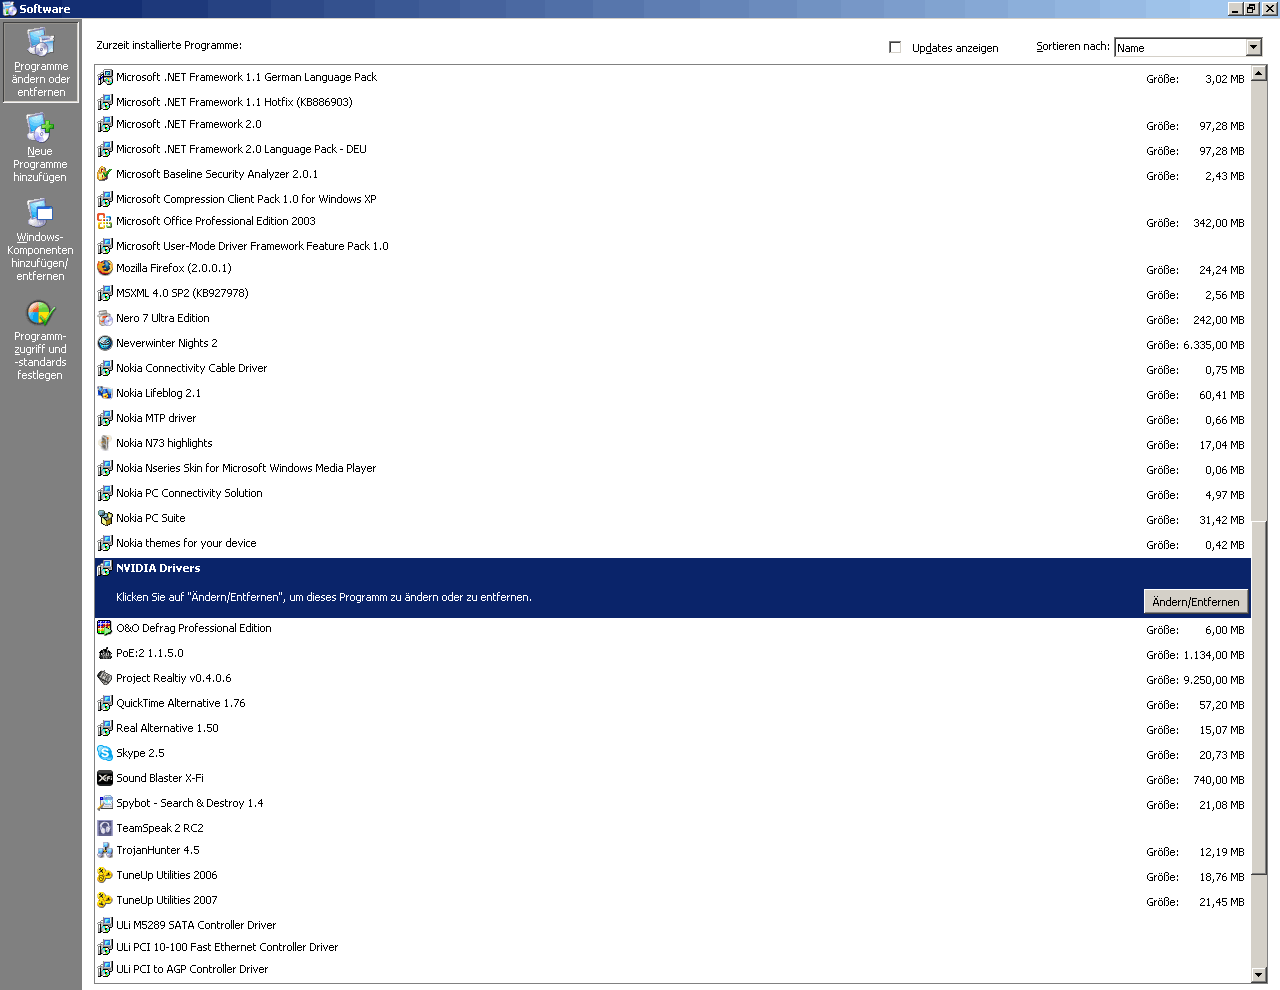Click the Skype 2.5 icon
Screen dimensions: 1280x990
(105, 753)
